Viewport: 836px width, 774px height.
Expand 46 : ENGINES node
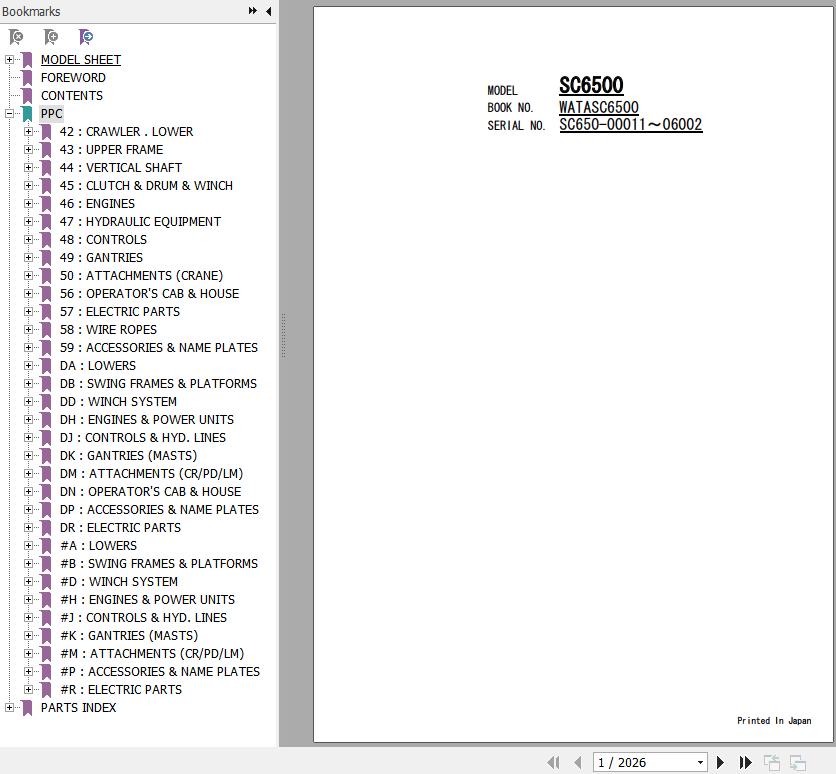[28, 204]
